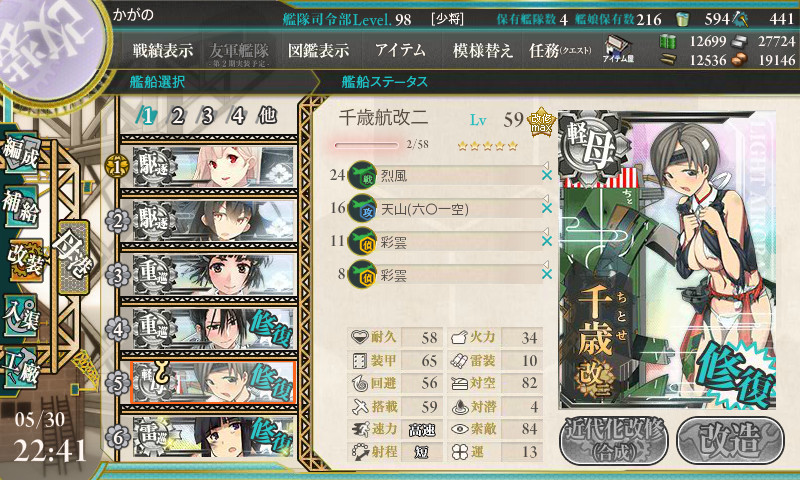
Task: Open the 戦績表示 records menu
Action: [163, 51]
